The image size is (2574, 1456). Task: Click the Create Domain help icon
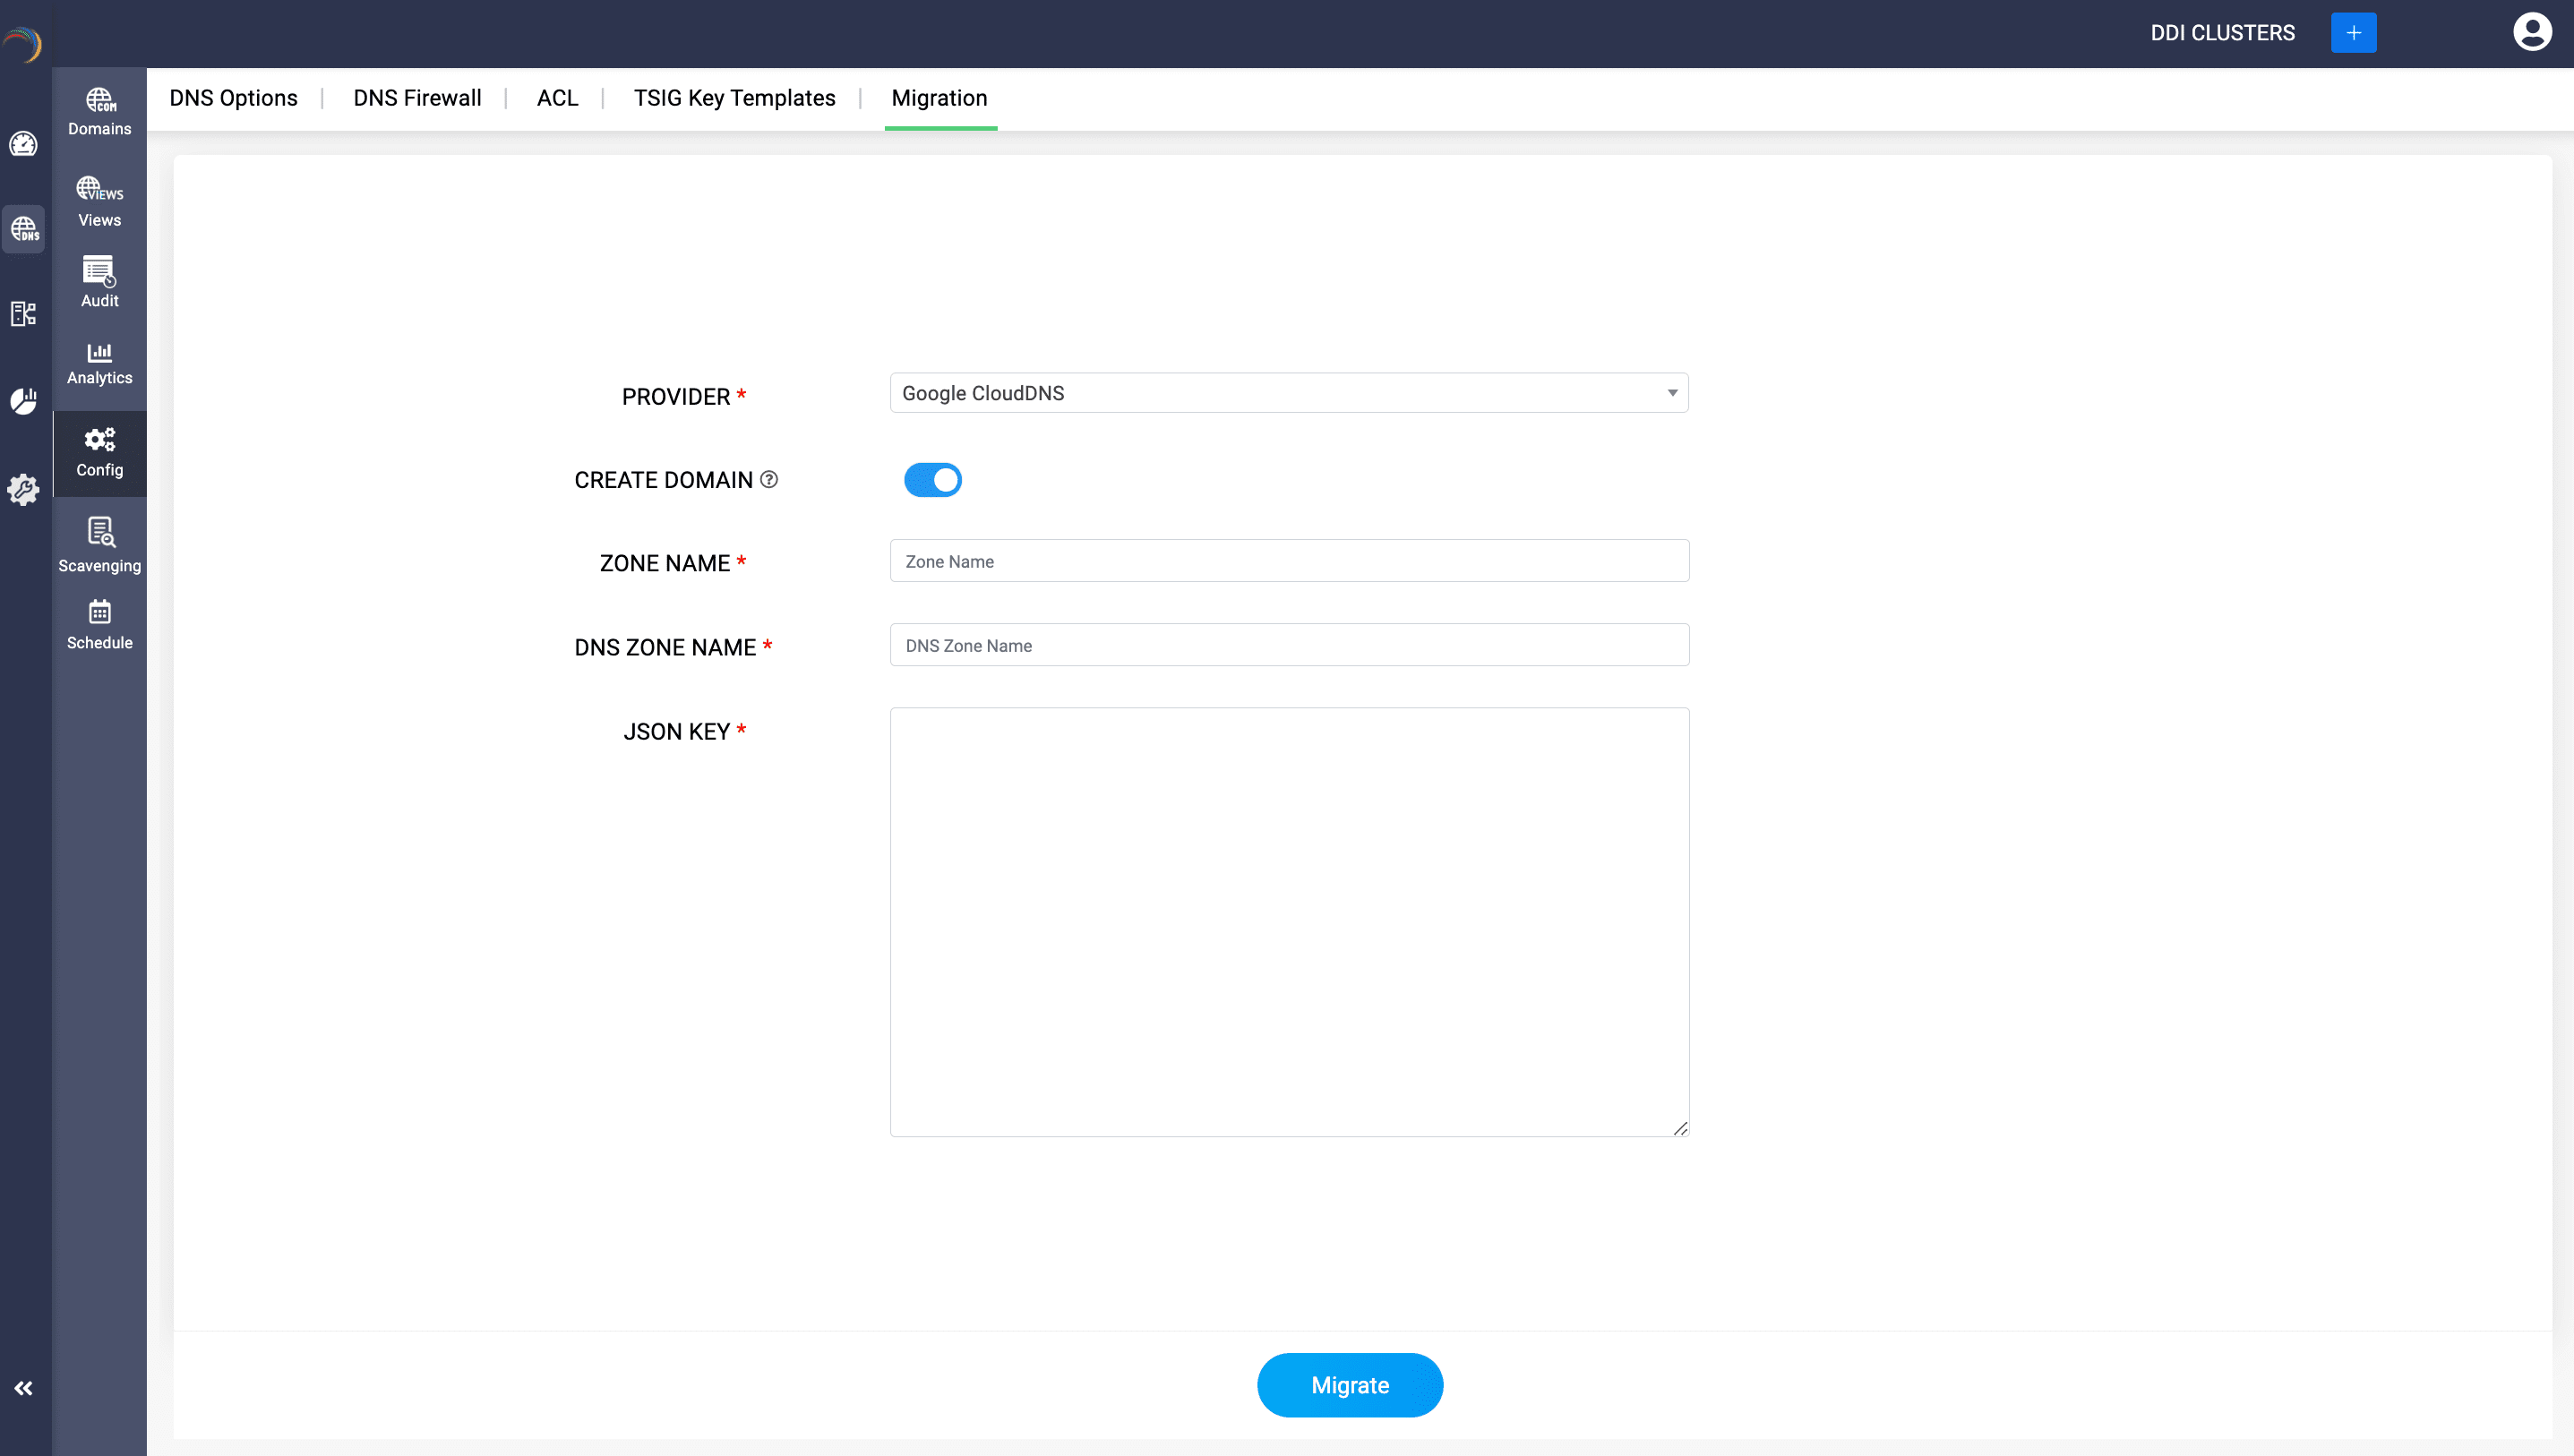[x=769, y=479]
